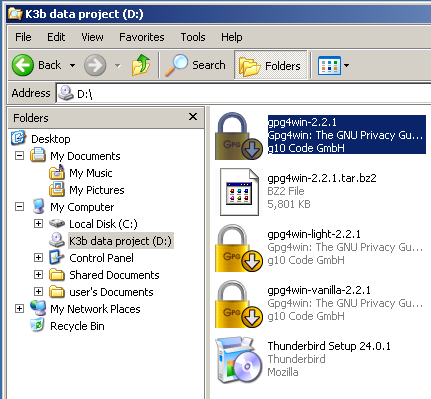Viewport: 431px width, 399px height.
Task: Select user's Documents in the tree
Action: pyautogui.click(x=111, y=292)
